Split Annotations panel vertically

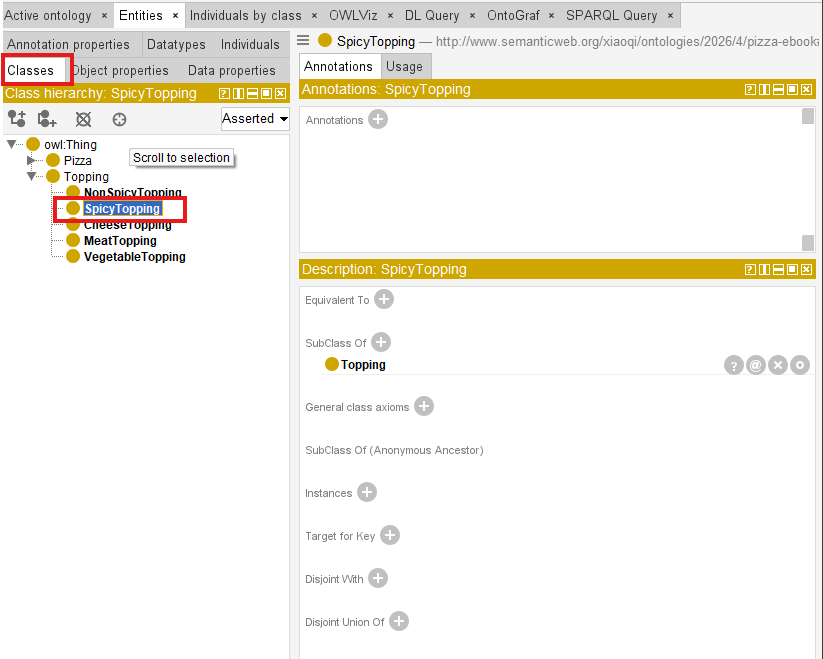tap(765, 90)
